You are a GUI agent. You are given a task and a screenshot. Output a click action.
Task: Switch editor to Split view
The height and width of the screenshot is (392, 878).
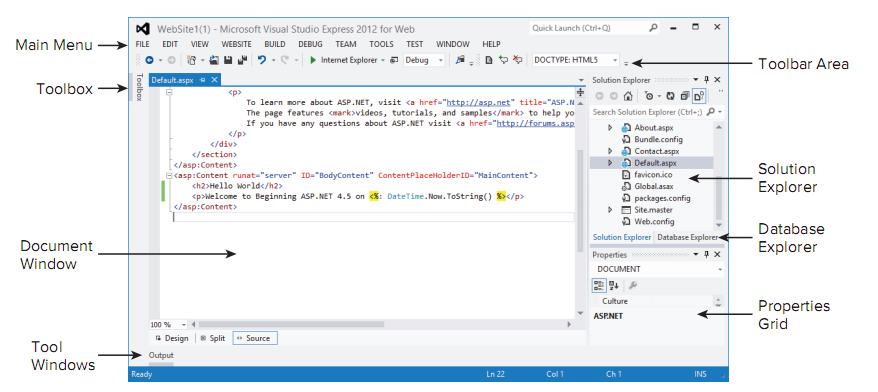[x=213, y=338]
